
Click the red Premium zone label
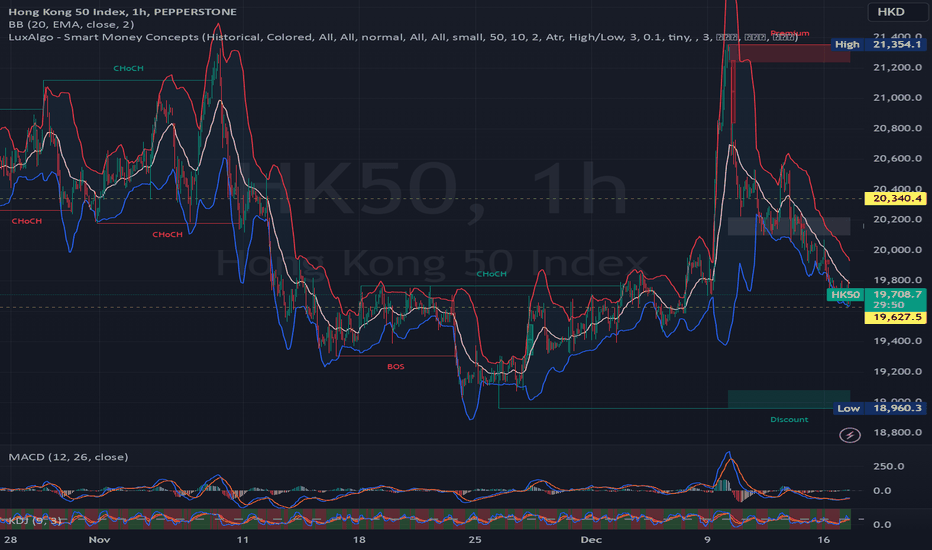point(789,33)
